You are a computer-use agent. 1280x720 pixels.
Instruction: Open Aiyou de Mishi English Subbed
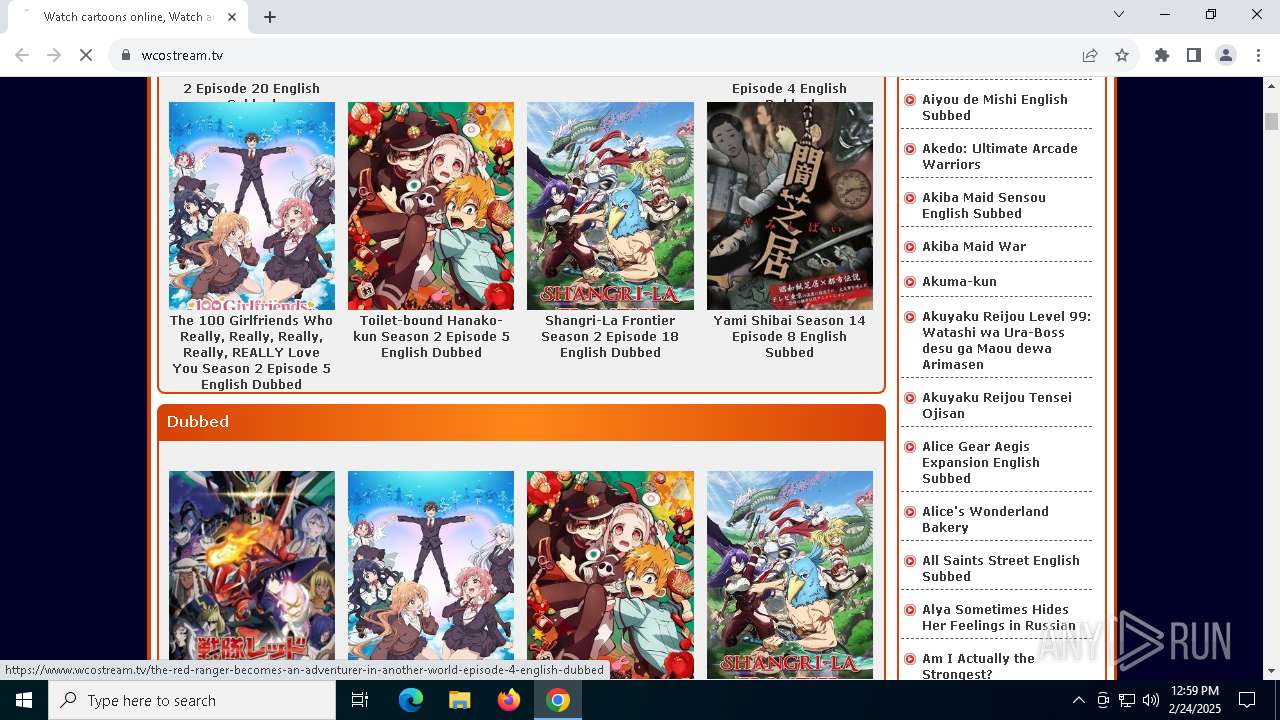pos(995,107)
